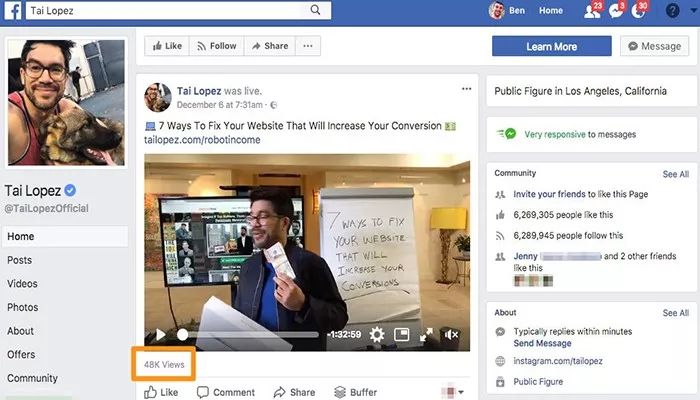Click 6,269,305 people like this text

(563, 215)
